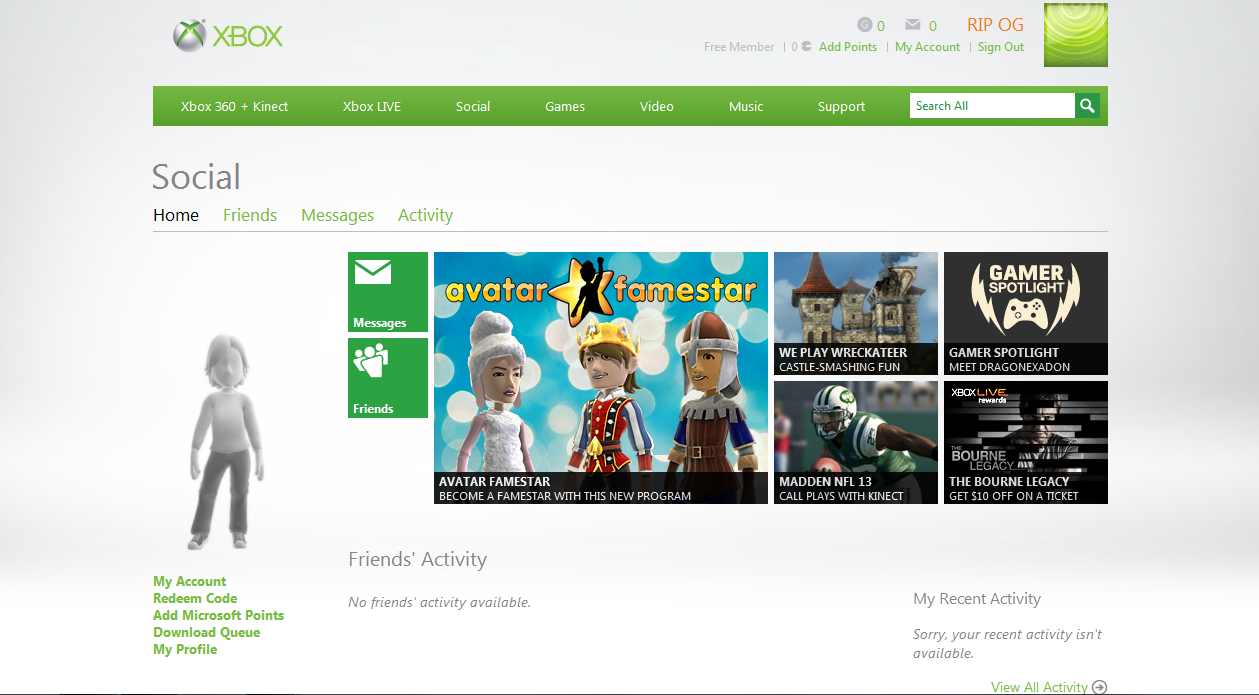Click the RIP OG gamertag
The height and width of the screenshot is (695, 1259).
pos(995,25)
